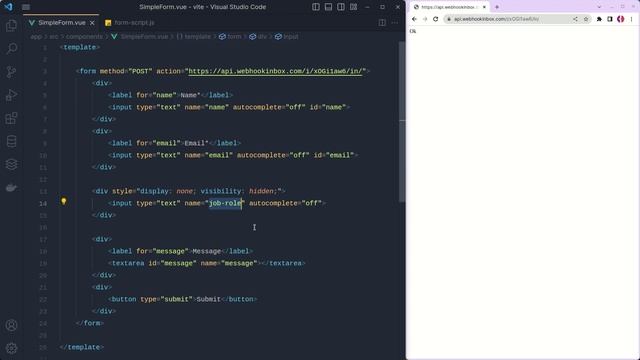Open a new tab in Chrome
The image size is (640, 360).
[x=497, y=7]
